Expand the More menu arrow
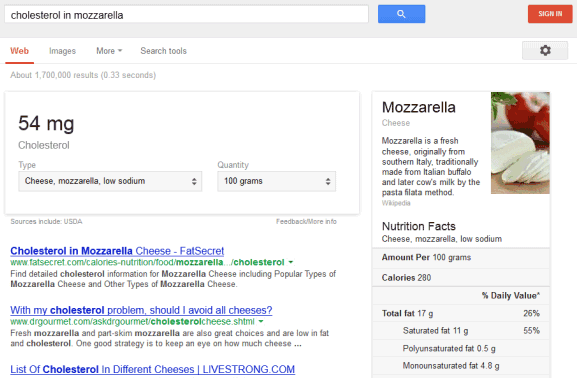 [120, 51]
